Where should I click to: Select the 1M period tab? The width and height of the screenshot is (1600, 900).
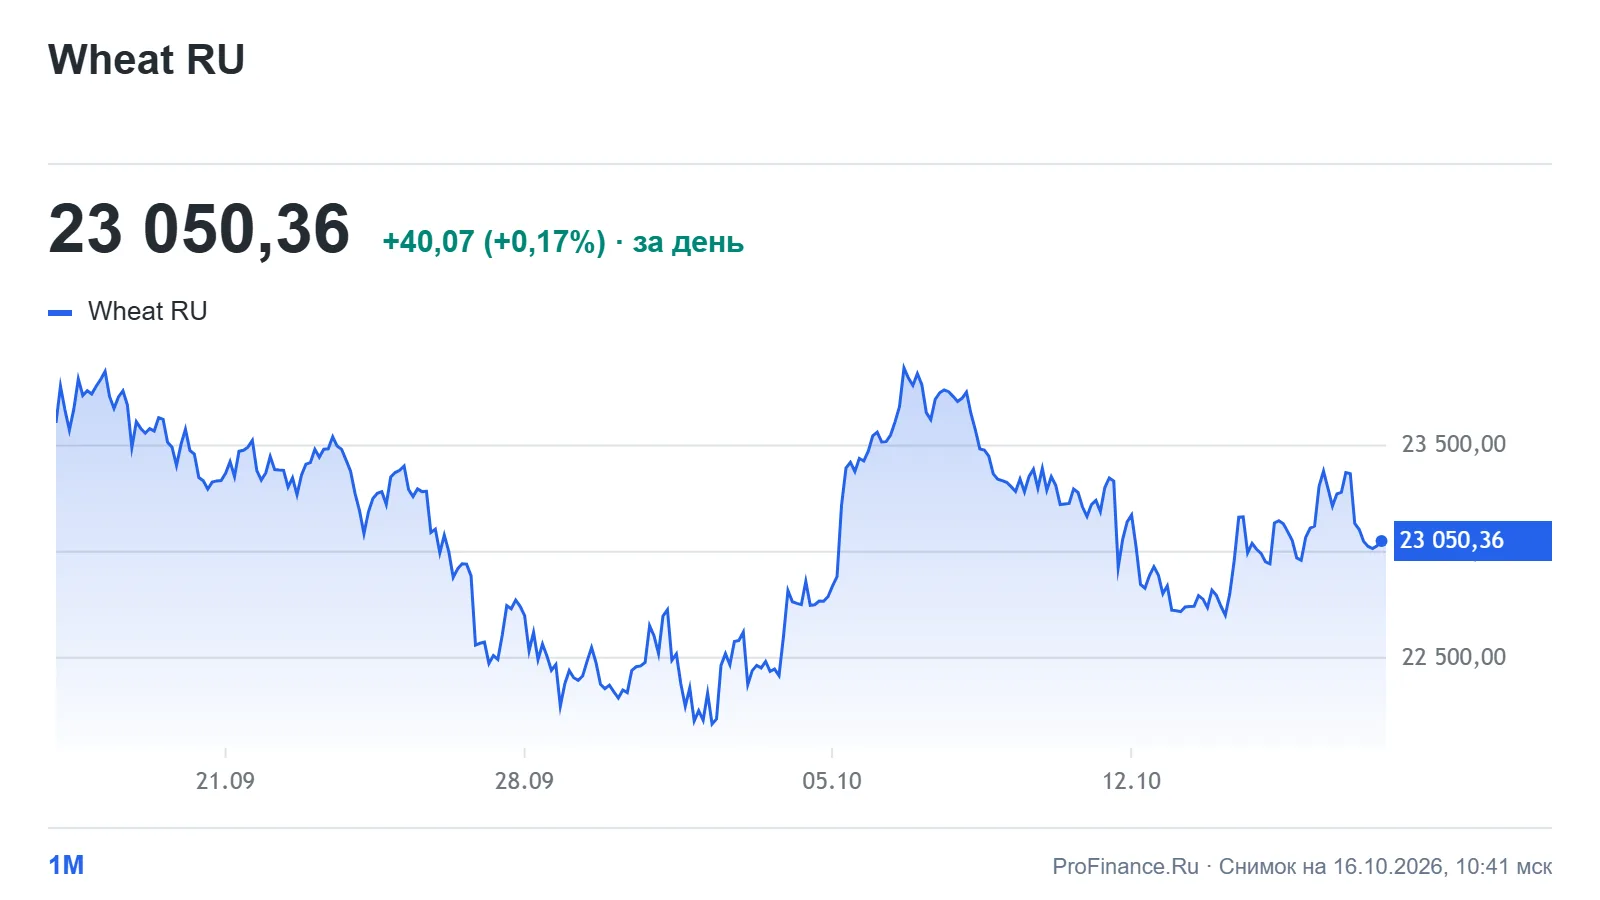(66, 865)
